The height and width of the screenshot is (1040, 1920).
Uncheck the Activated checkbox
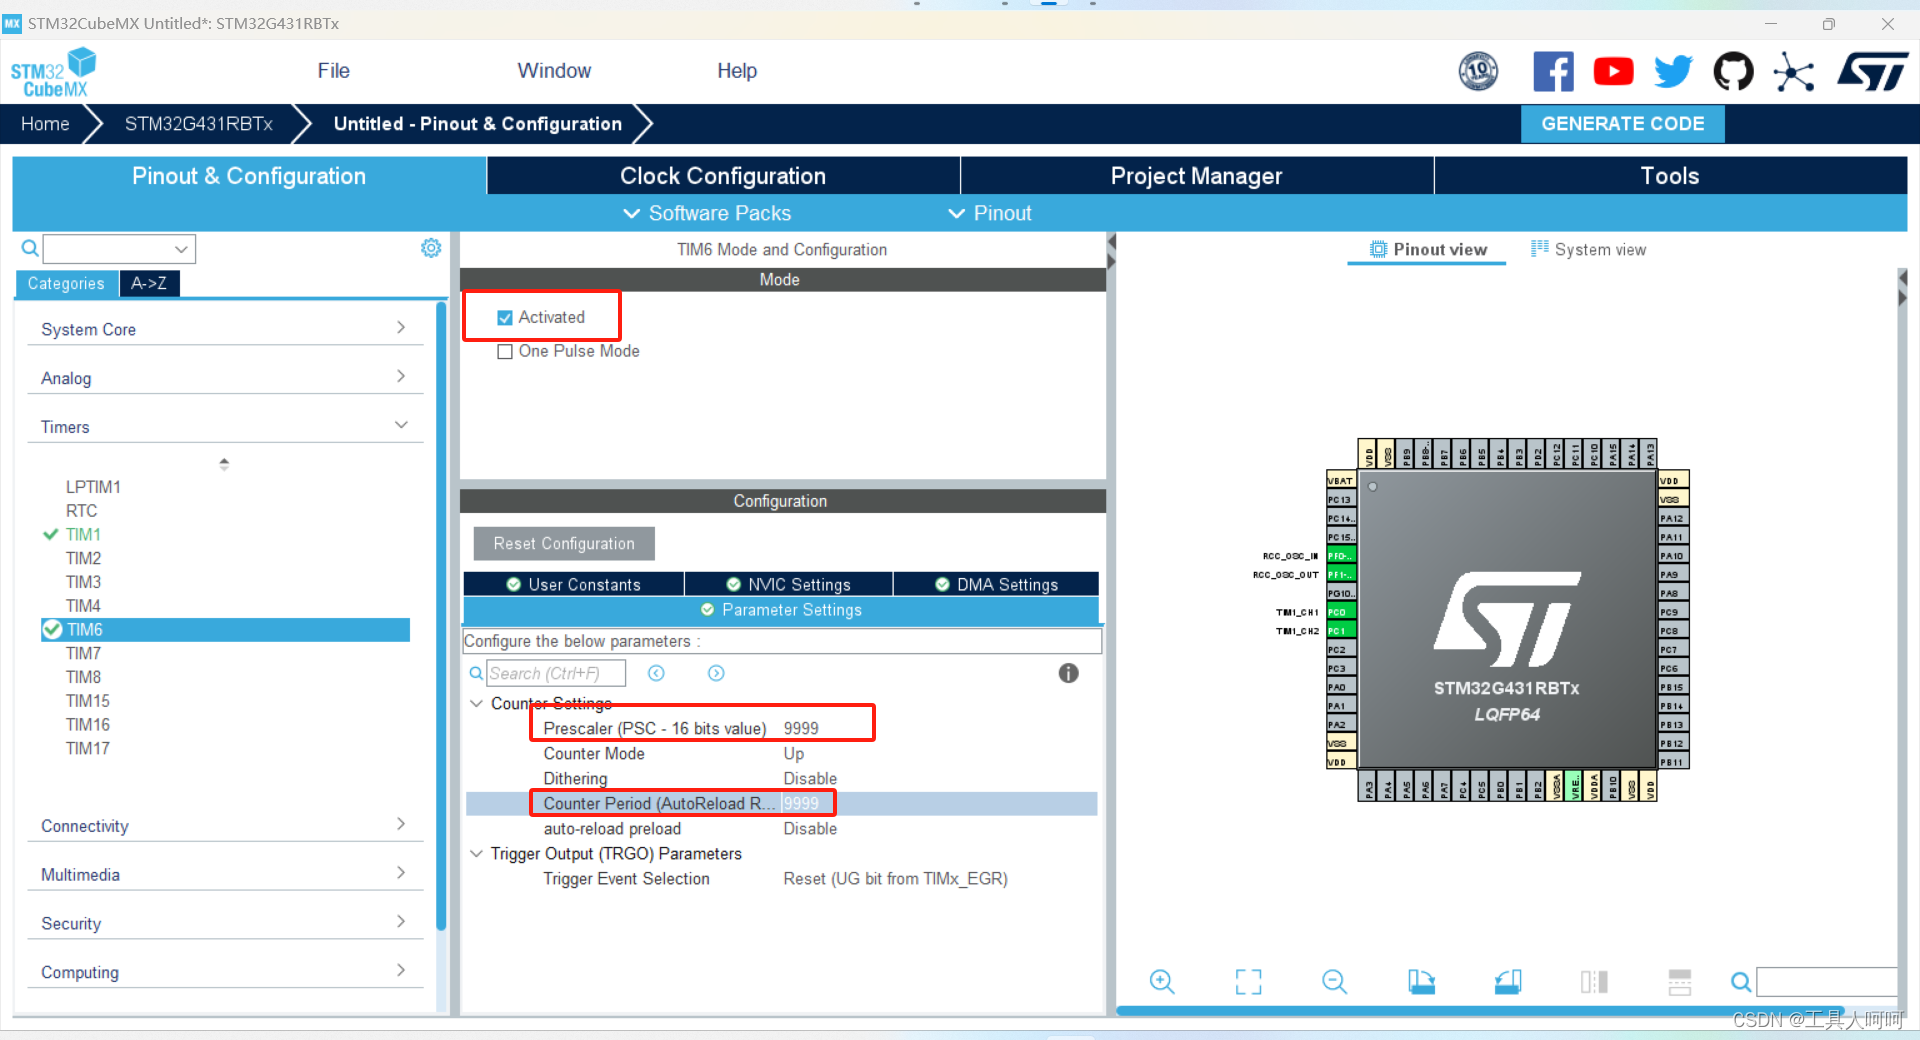pos(505,318)
